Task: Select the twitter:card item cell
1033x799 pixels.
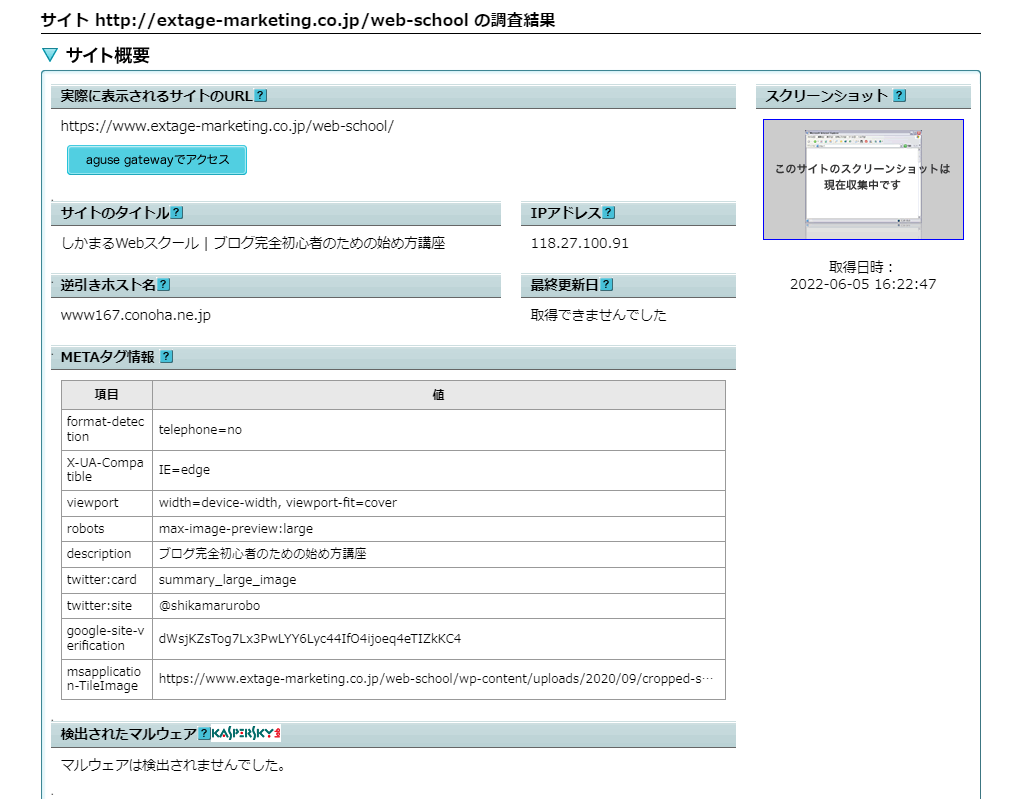Action: coord(107,580)
